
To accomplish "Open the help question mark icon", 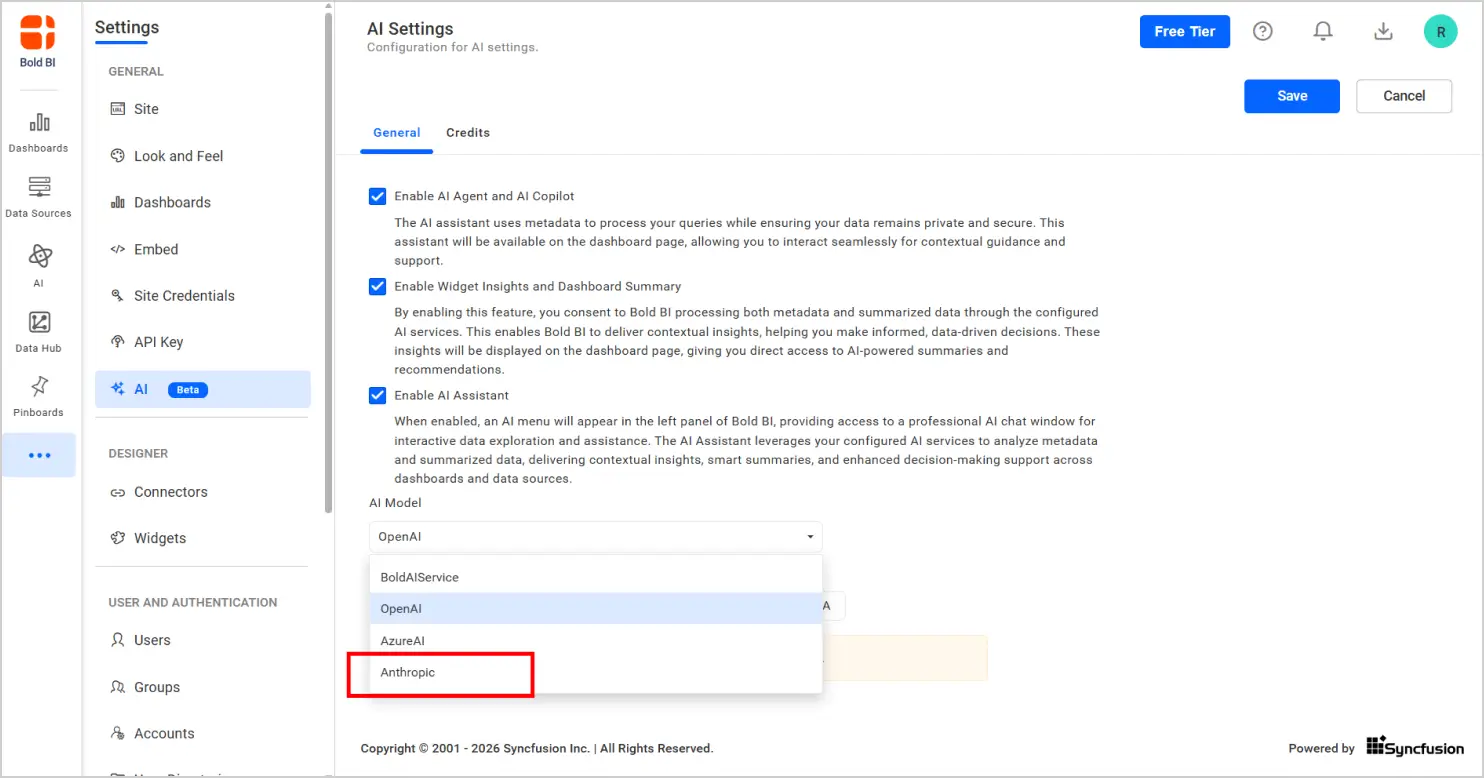I will tap(1263, 31).
